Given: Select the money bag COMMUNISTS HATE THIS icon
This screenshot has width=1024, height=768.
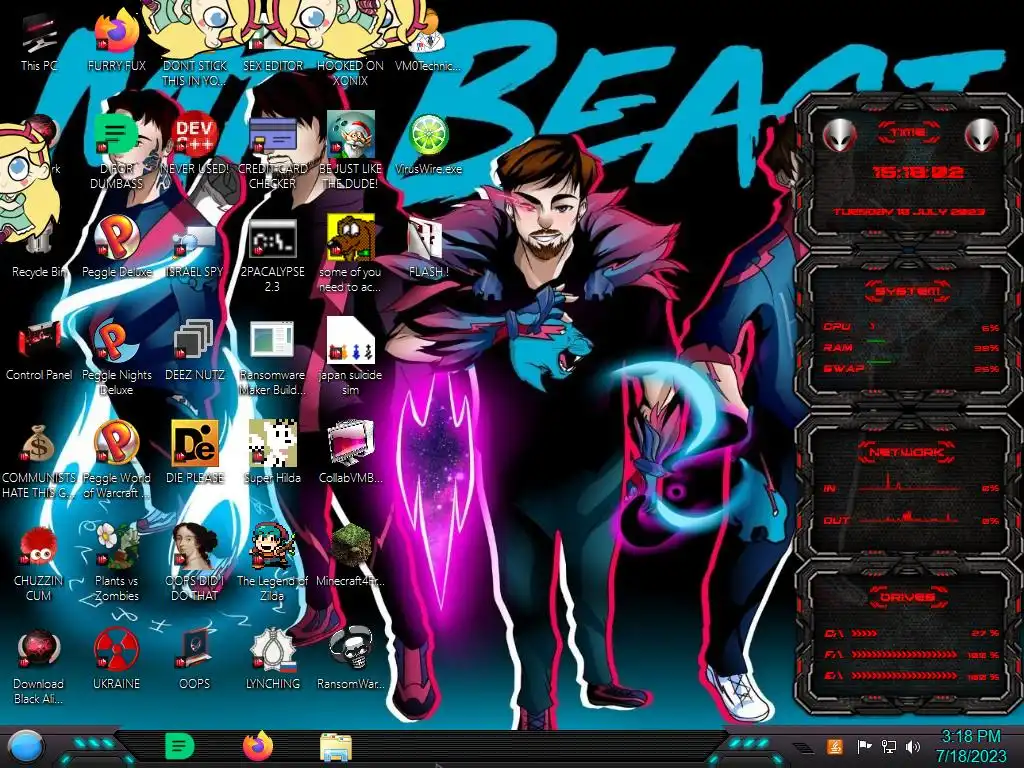Looking at the screenshot, I should (x=39, y=460).
